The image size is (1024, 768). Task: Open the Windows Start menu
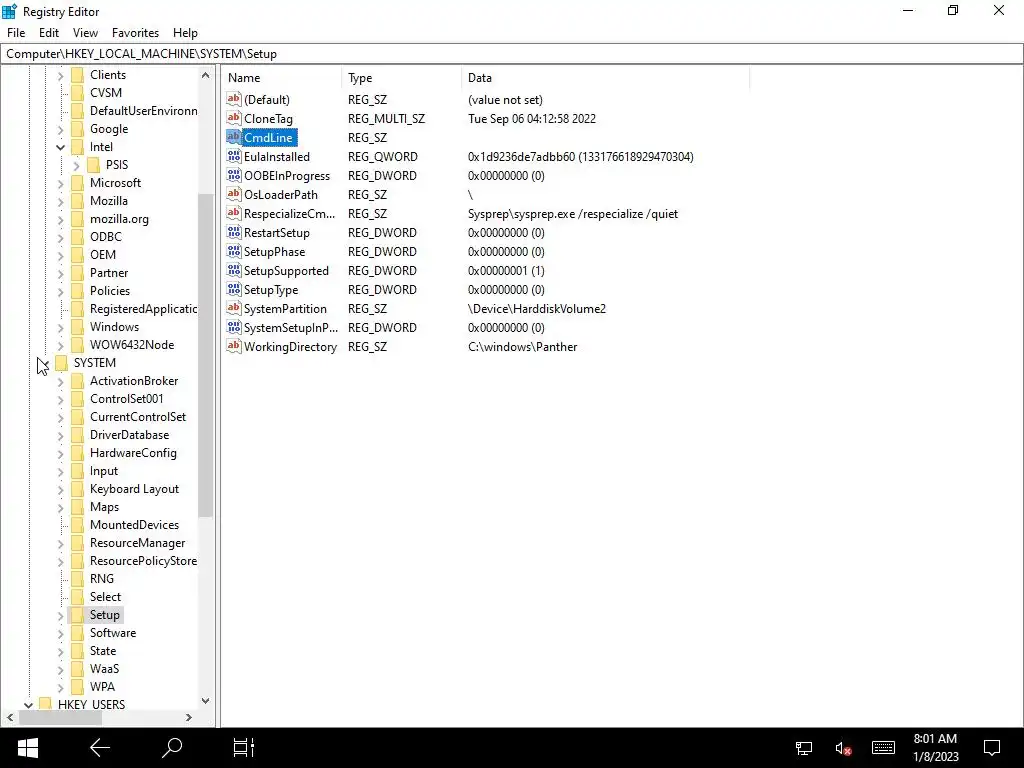27,748
